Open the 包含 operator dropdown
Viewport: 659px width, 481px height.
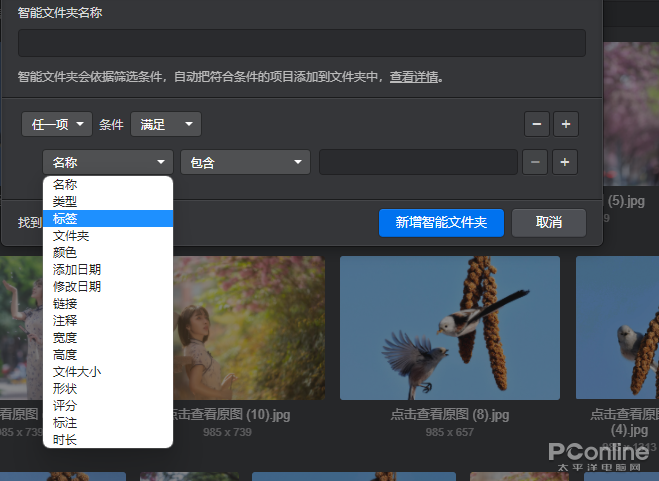coord(245,162)
